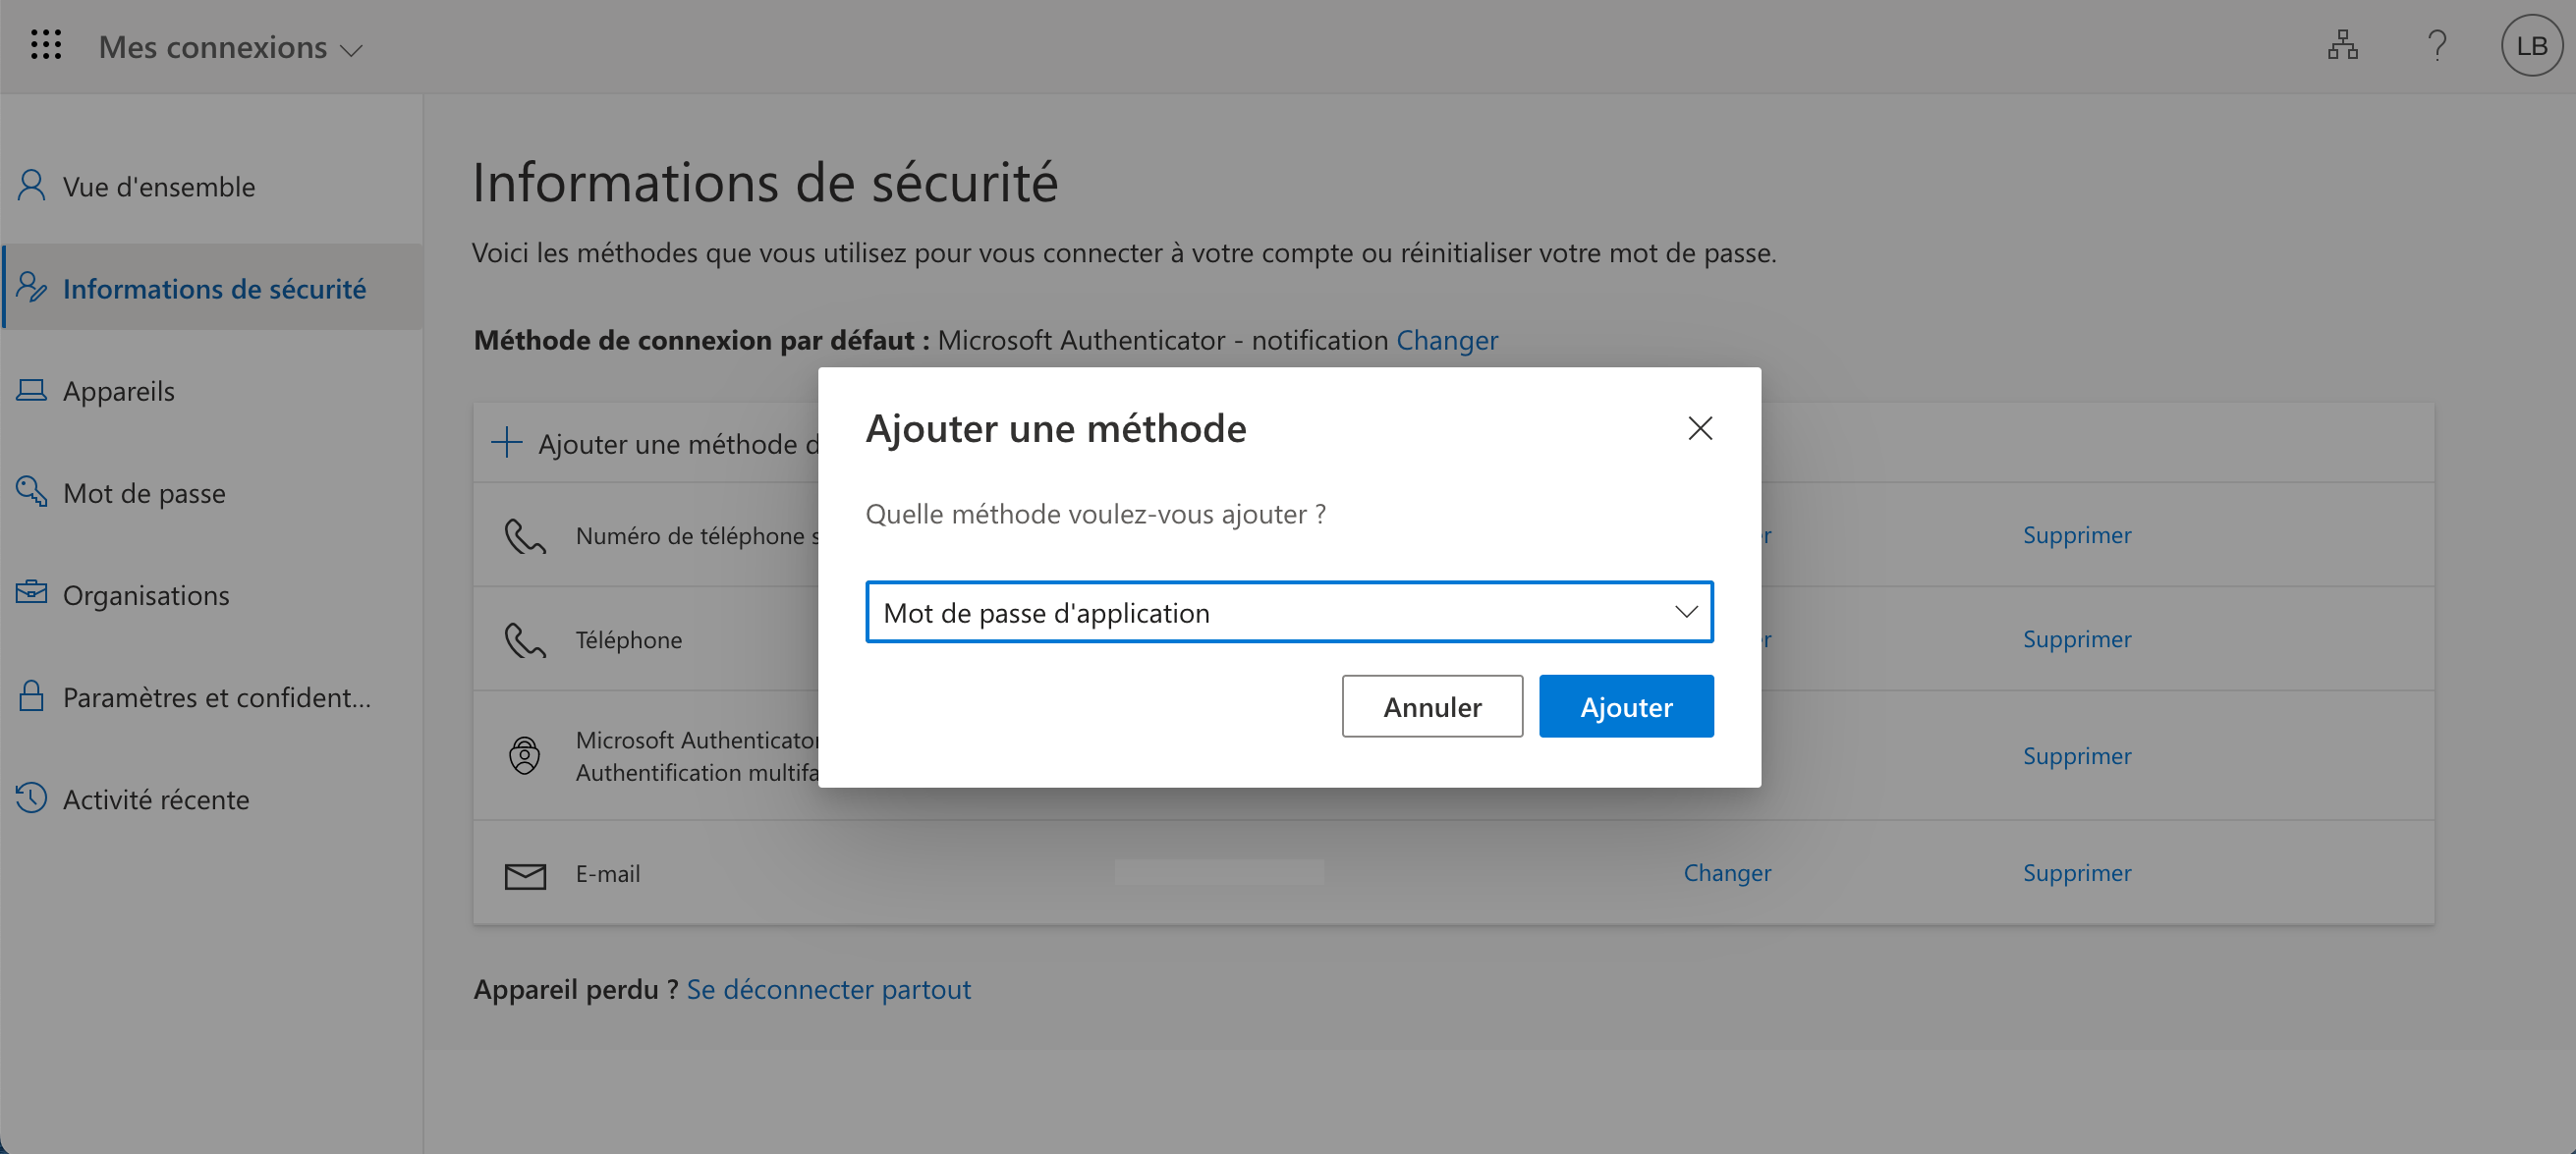Click the organization chart icon
The height and width of the screenshot is (1154, 2576).
[2342, 45]
